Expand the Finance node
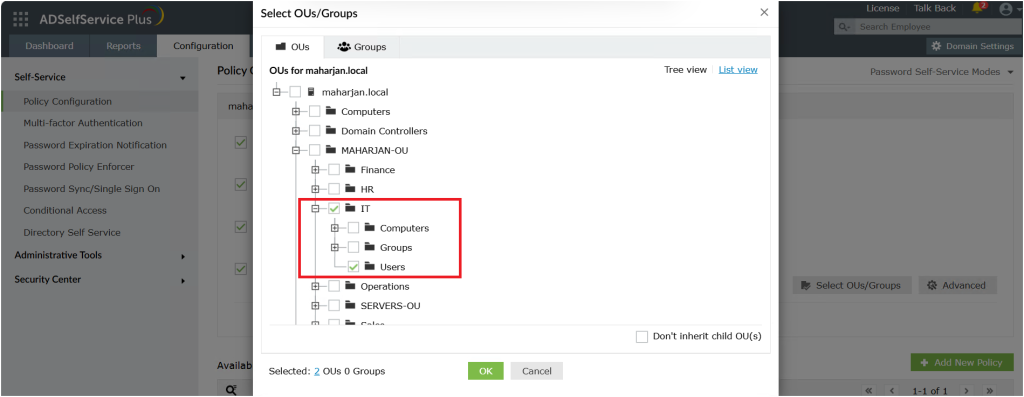This screenshot has width=1024, height=397. (x=315, y=170)
